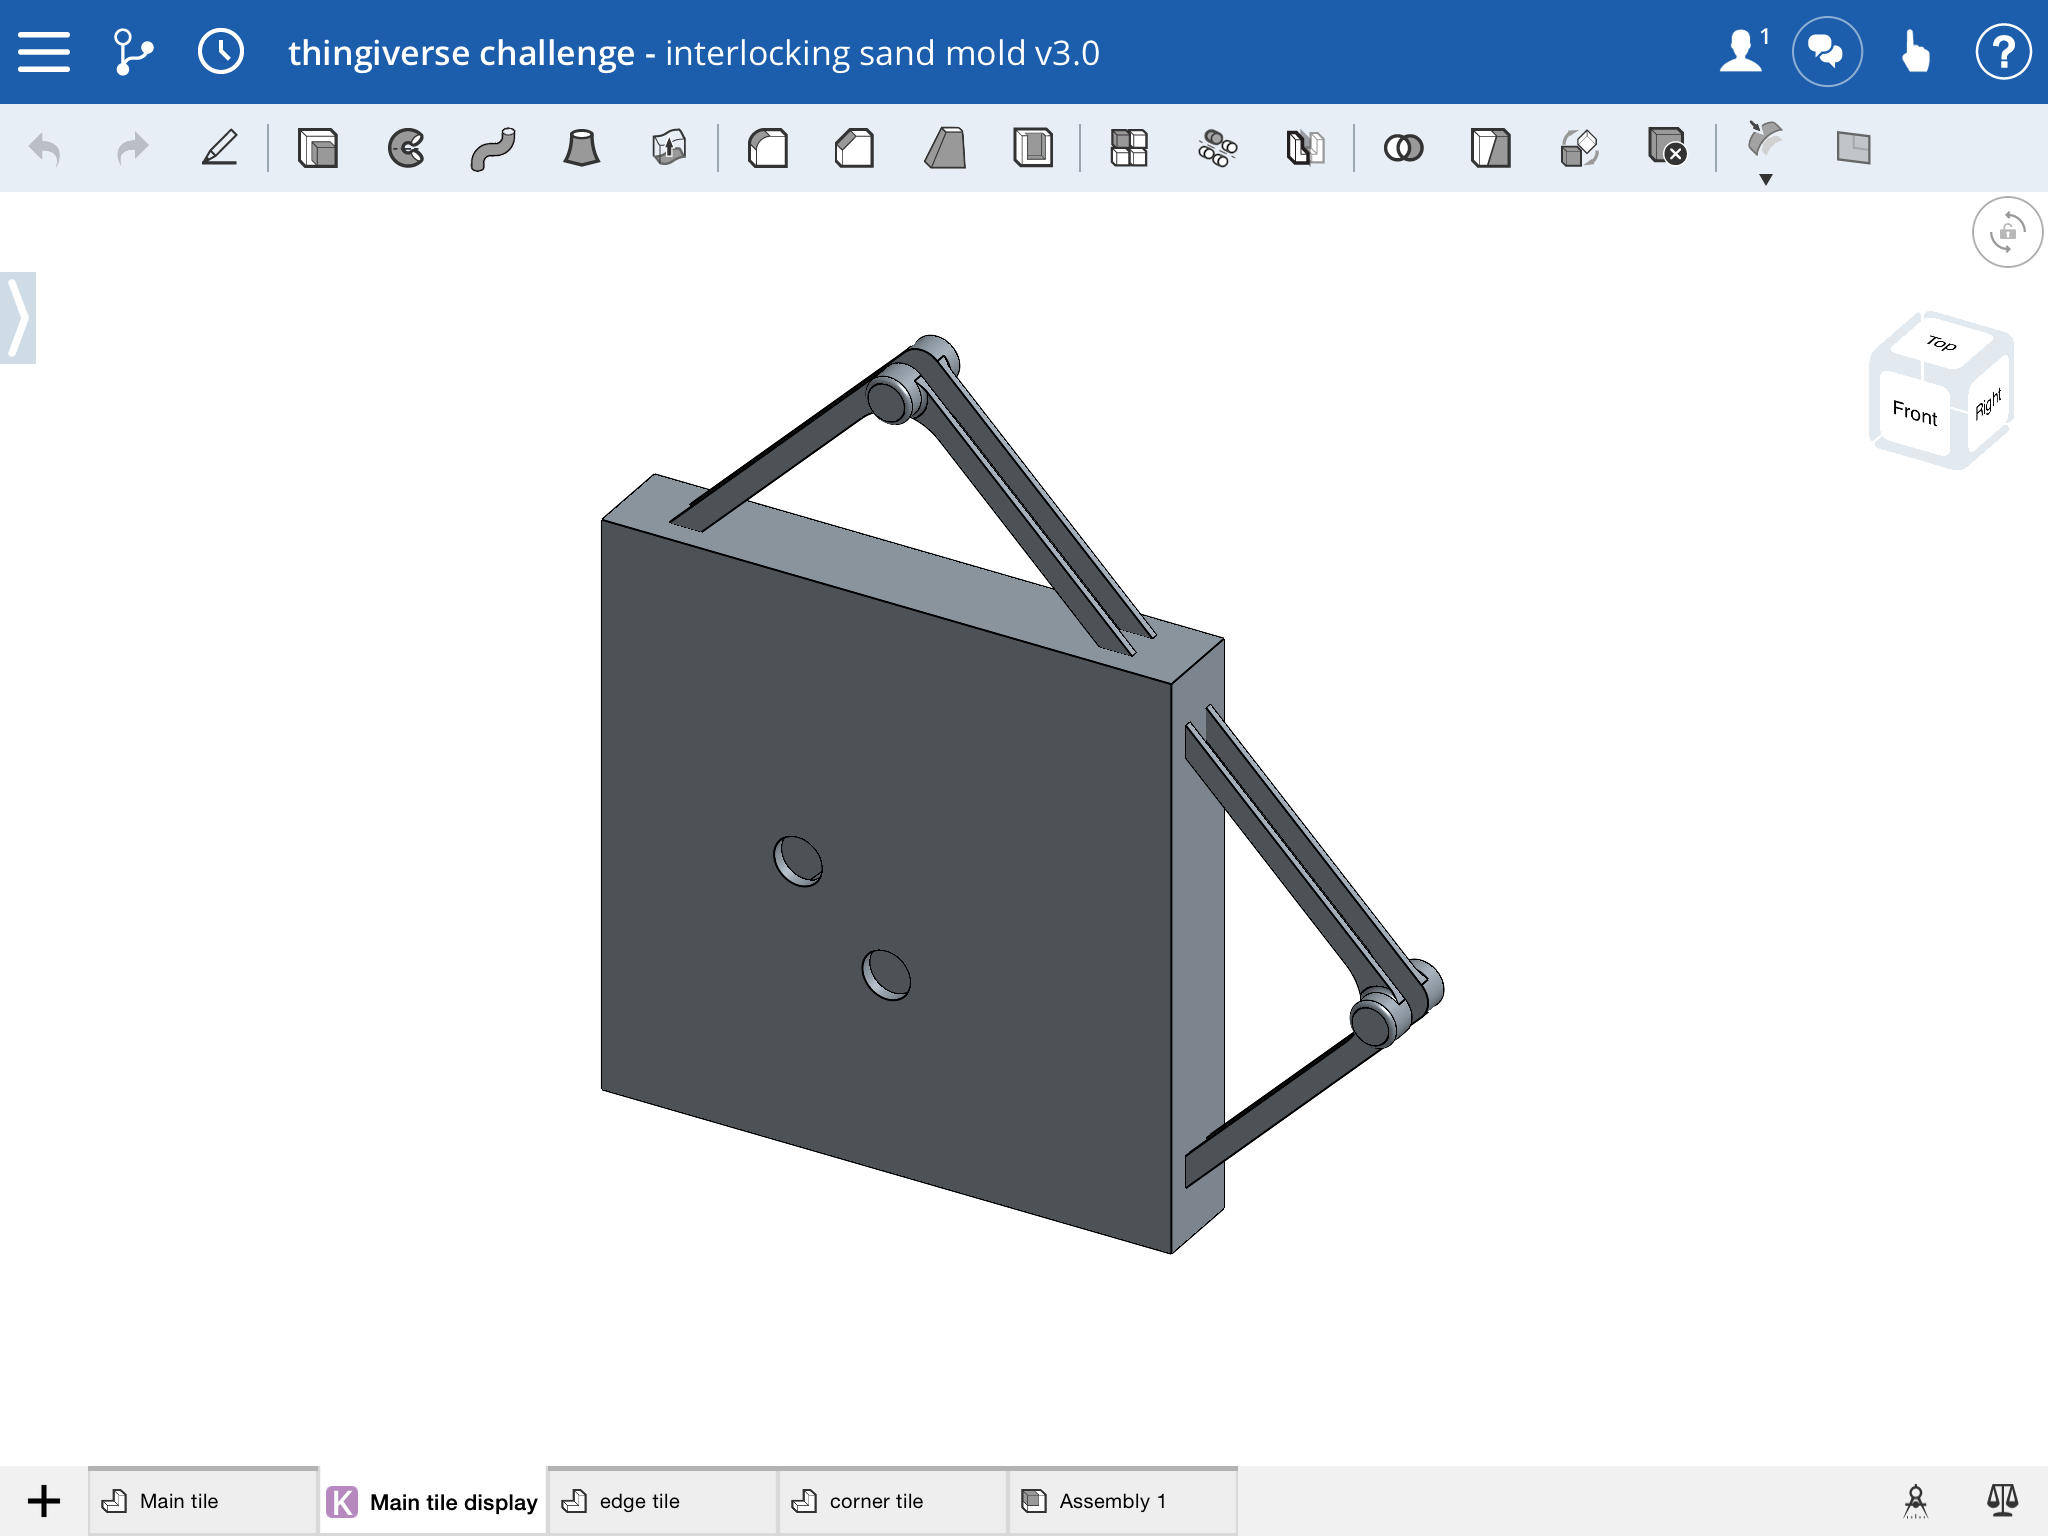Switch to the Main tile tab
The width and height of the screenshot is (2048, 1536).
[x=203, y=1501]
